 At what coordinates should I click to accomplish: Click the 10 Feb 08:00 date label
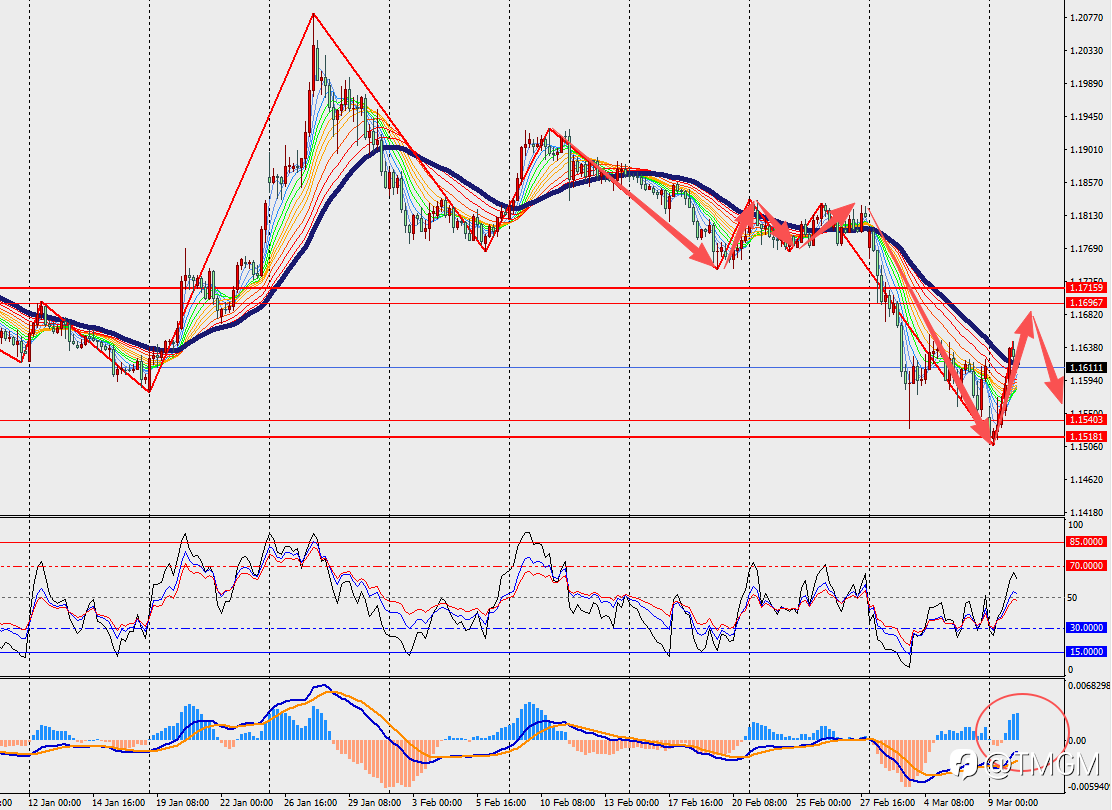tap(567, 802)
